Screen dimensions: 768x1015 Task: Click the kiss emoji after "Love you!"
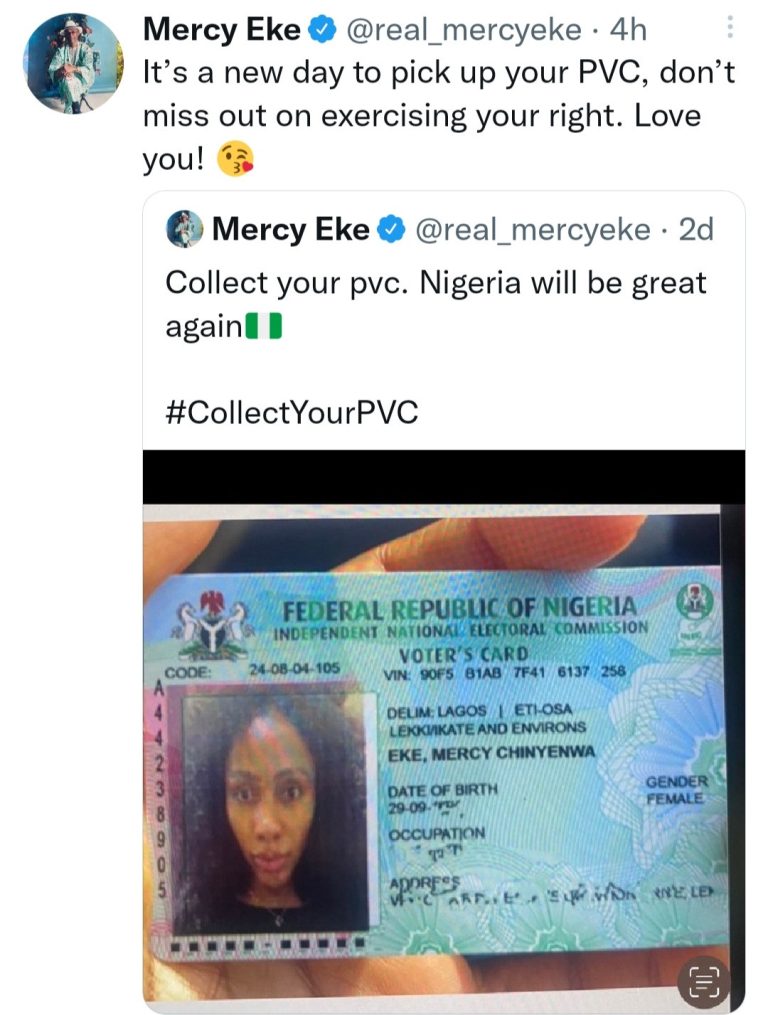tap(235, 158)
